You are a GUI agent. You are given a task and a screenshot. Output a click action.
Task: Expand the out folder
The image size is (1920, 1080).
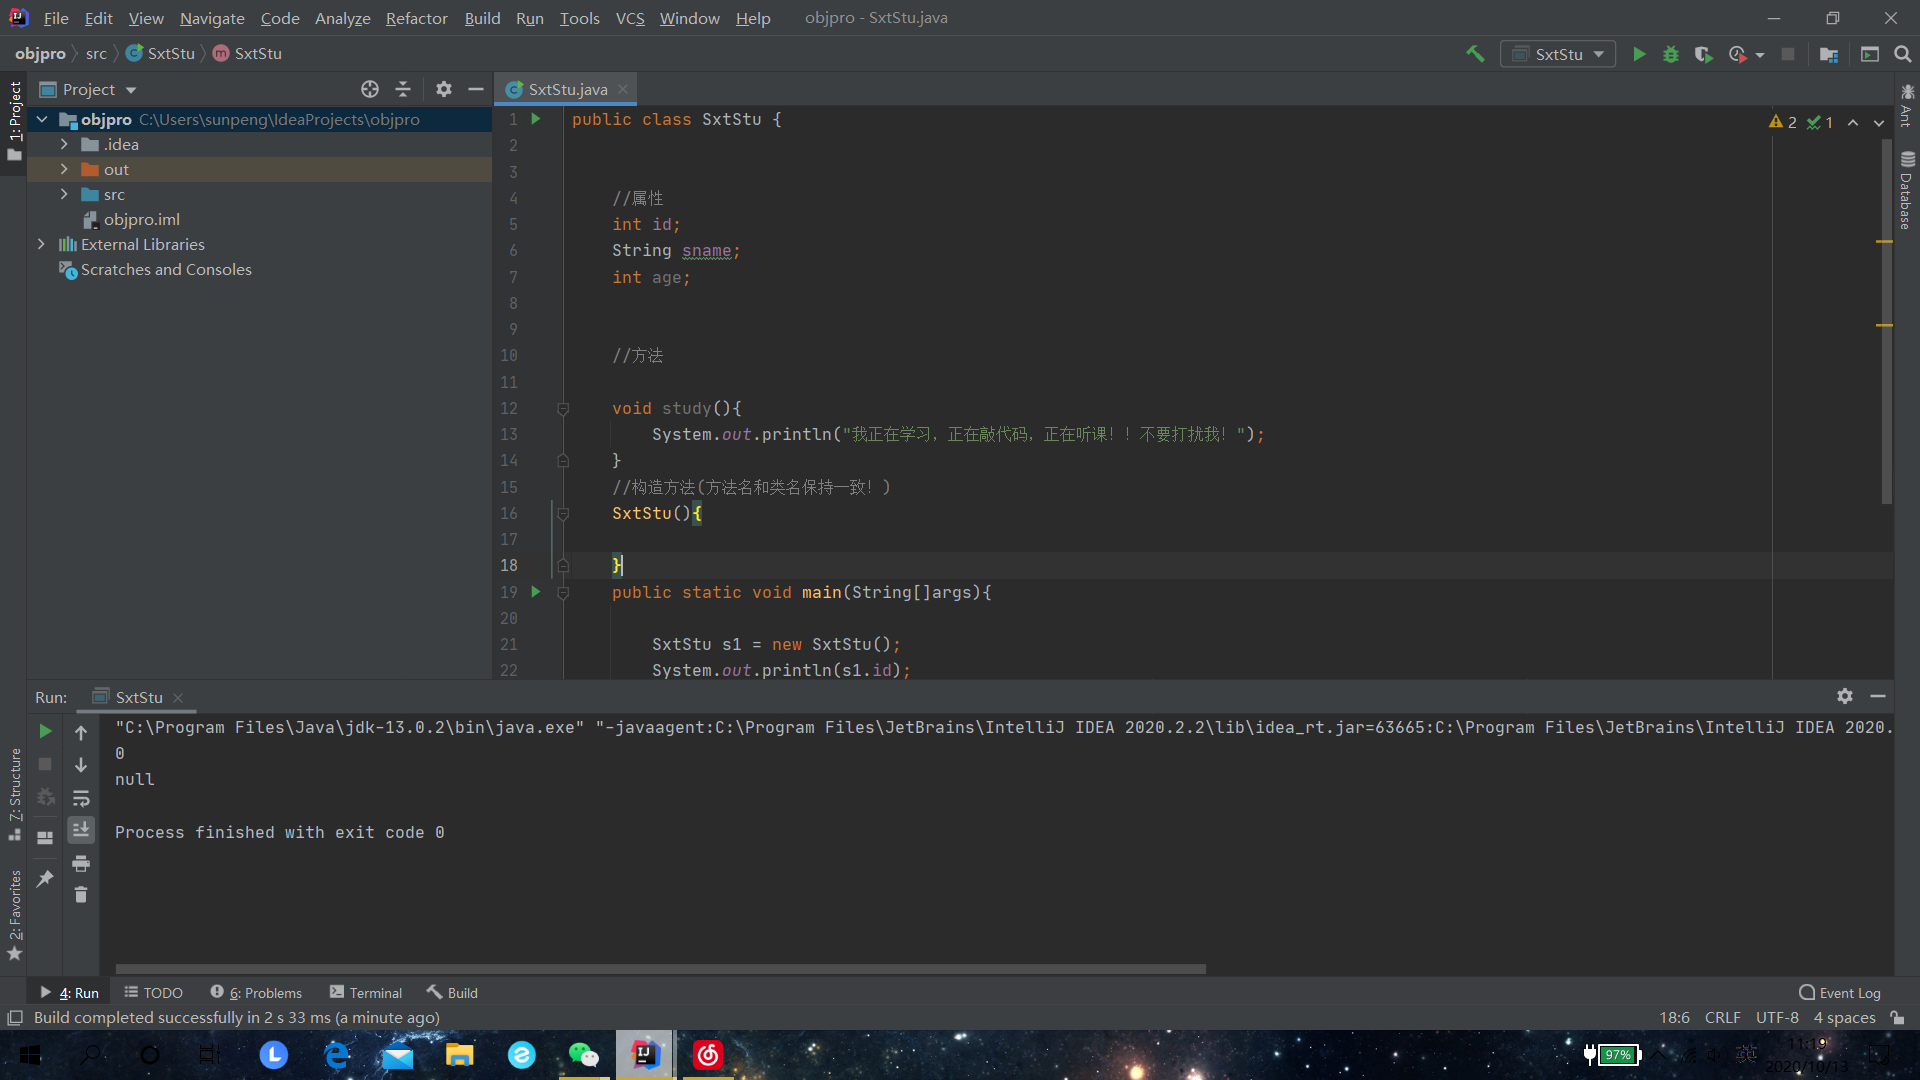[x=64, y=169]
